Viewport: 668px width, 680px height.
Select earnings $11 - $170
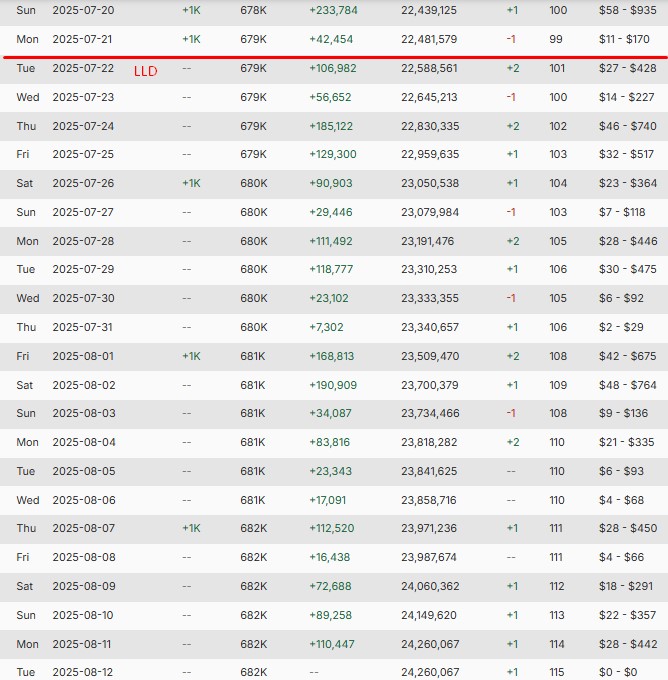click(624, 39)
